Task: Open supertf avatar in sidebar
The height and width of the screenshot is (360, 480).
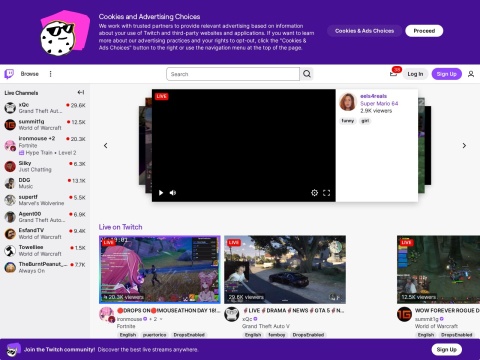Action: click(x=10, y=200)
